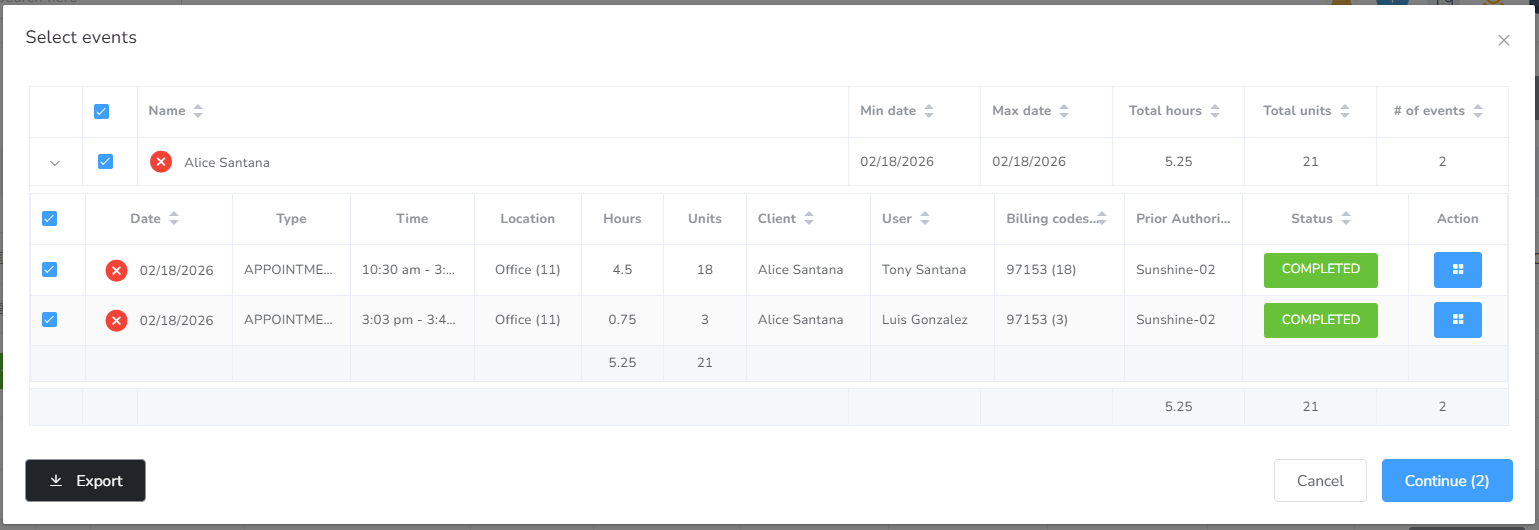Uncheck the Luis Gonzalez event checkbox
The image size is (1539, 530).
point(49,320)
